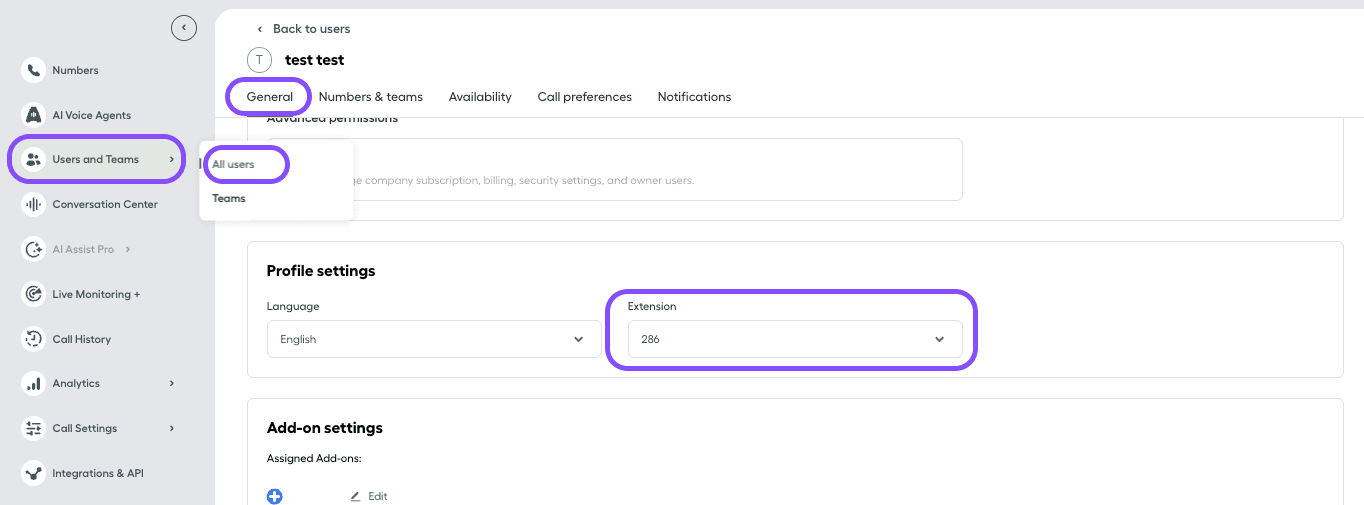Screen dimensions: 1364x505
Task: Choose Teams from the flyout menu
Action: click(x=229, y=198)
